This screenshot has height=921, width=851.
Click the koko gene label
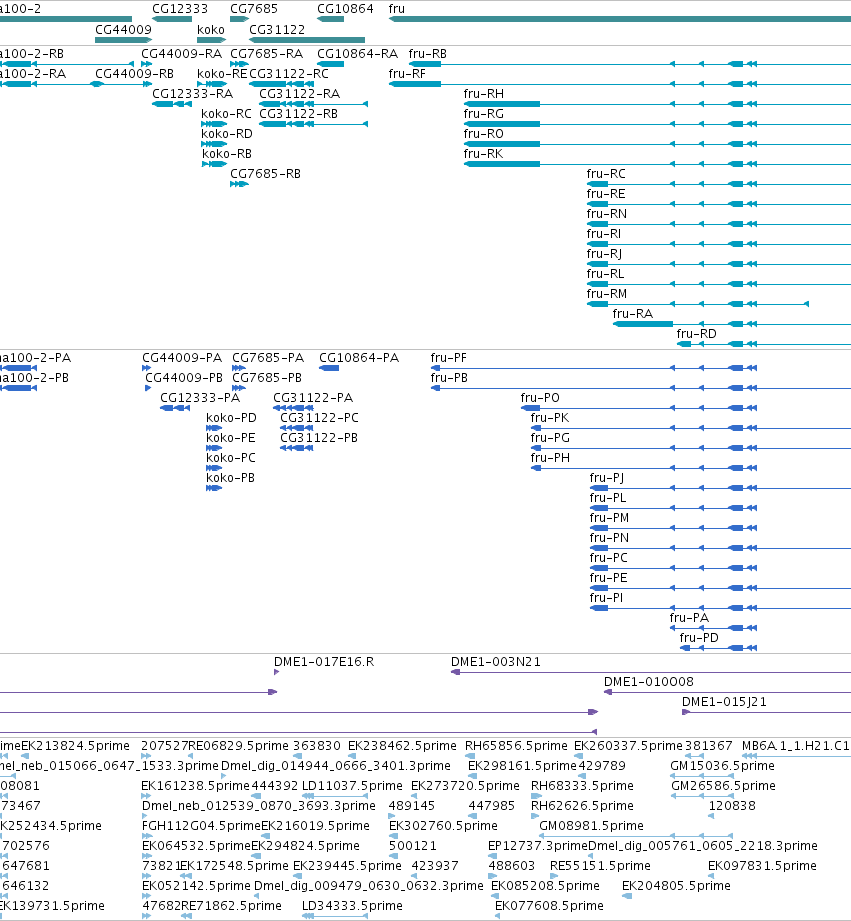[x=211, y=29]
